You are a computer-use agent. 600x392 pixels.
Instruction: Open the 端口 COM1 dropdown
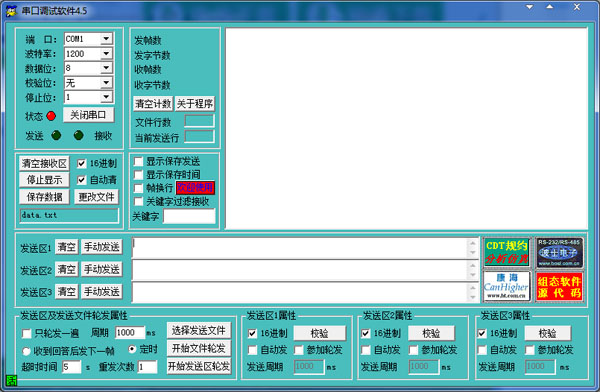pyautogui.click(x=106, y=39)
